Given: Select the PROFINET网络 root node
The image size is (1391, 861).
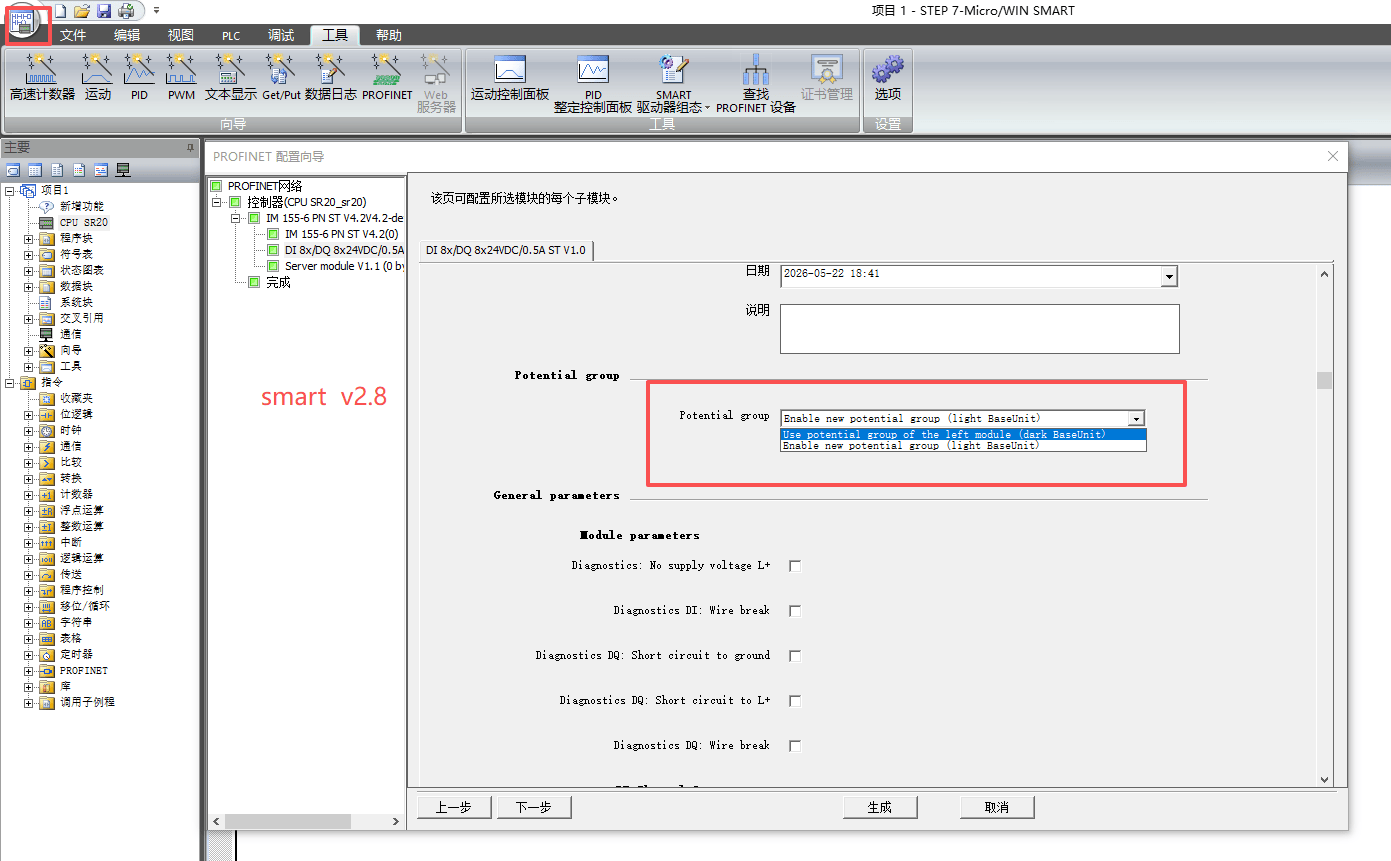Looking at the screenshot, I should tap(257, 186).
